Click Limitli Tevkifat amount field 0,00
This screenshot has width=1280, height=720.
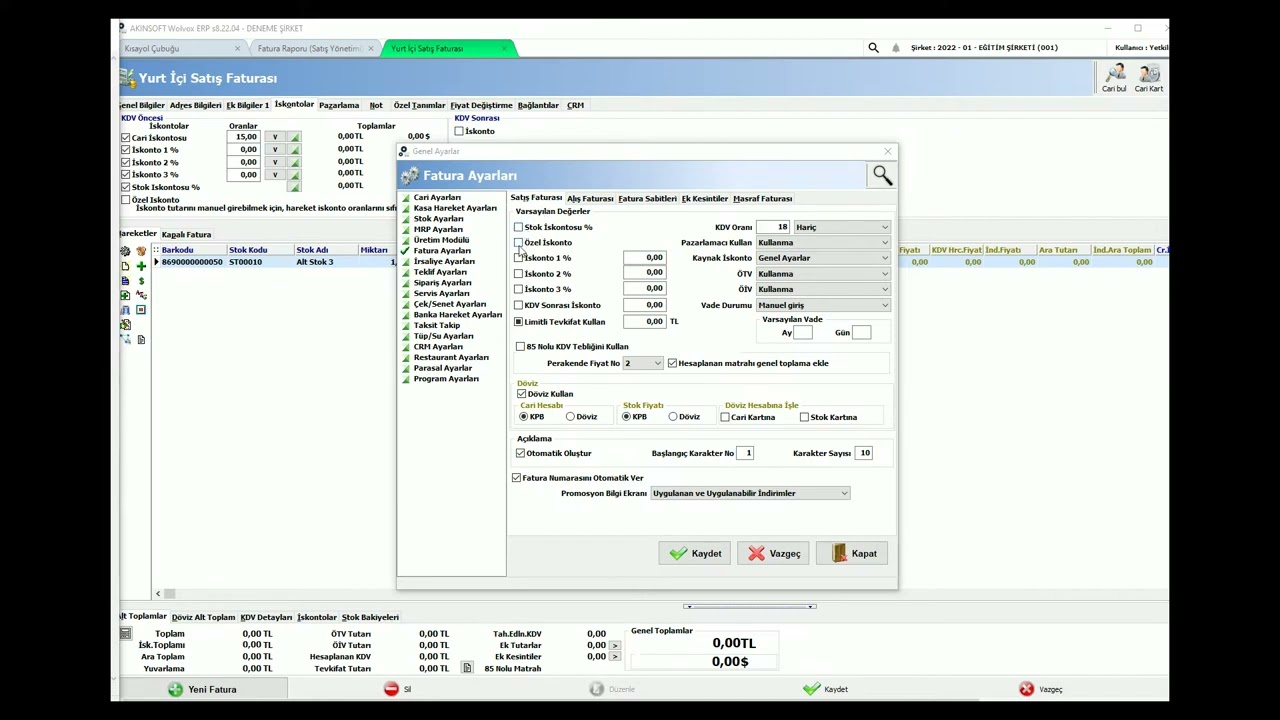(x=644, y=322)
